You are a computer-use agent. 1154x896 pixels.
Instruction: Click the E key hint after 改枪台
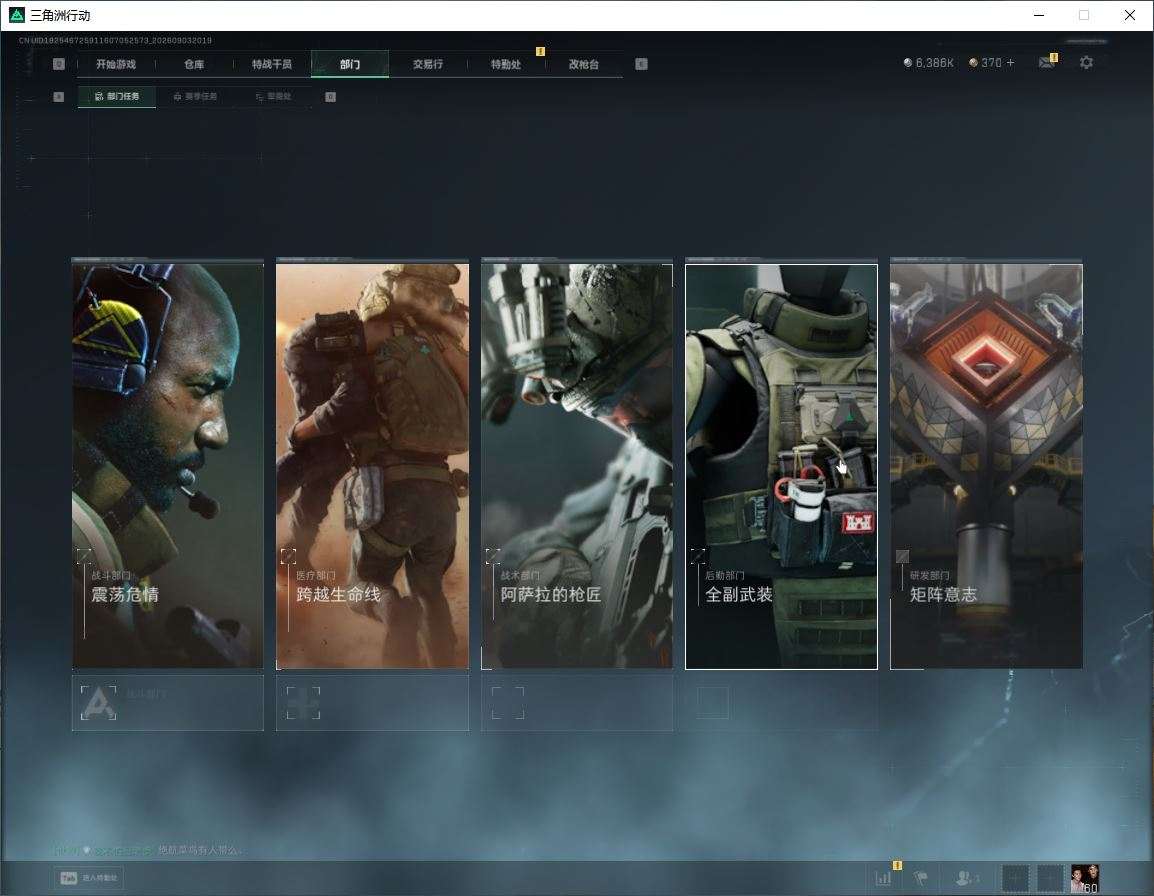click(x=641, y=64)
